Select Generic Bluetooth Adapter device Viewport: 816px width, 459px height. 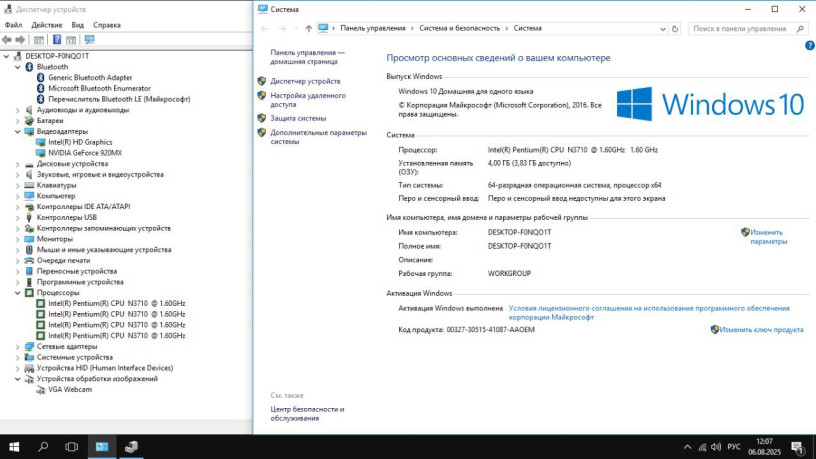[x=90, y=78]
